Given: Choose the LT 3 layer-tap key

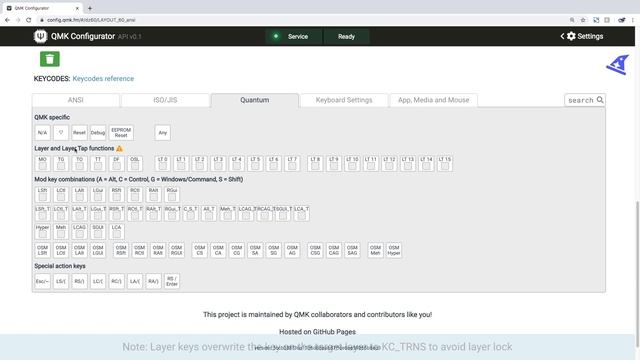Looking at the screenshot, I should (x=218, y=164).
